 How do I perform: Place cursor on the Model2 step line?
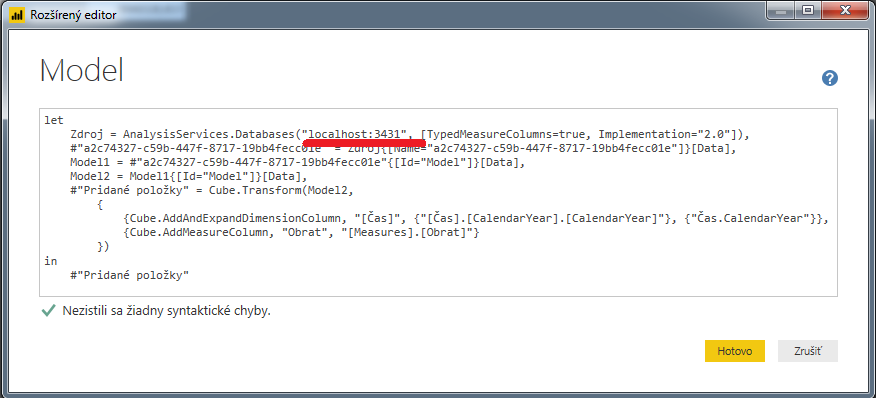point(188,177)
